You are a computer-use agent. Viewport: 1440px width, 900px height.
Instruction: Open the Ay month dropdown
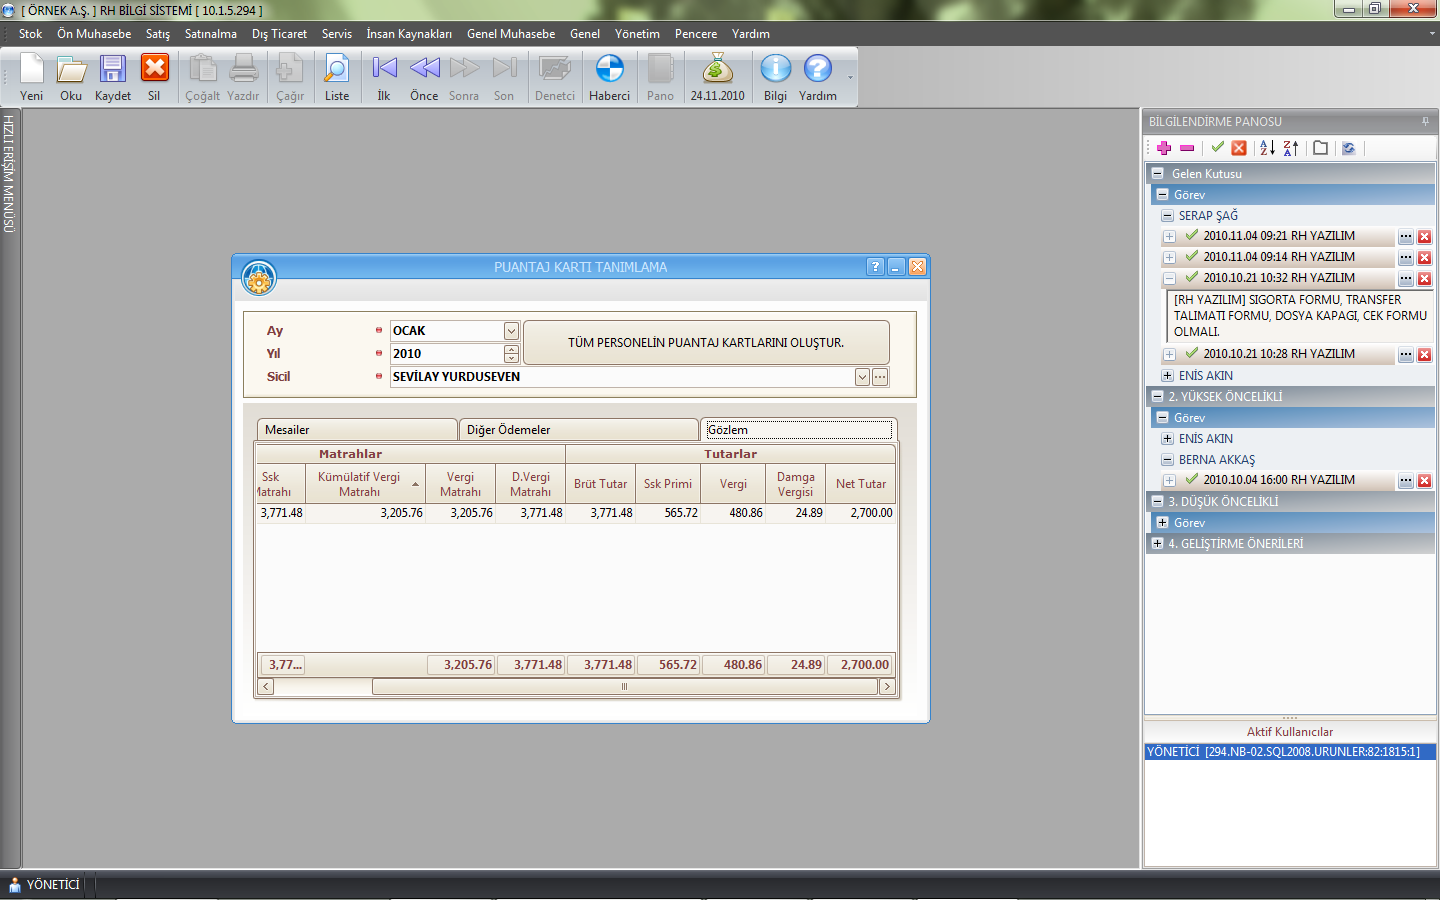pyautogui.click(x=511, y=331)
